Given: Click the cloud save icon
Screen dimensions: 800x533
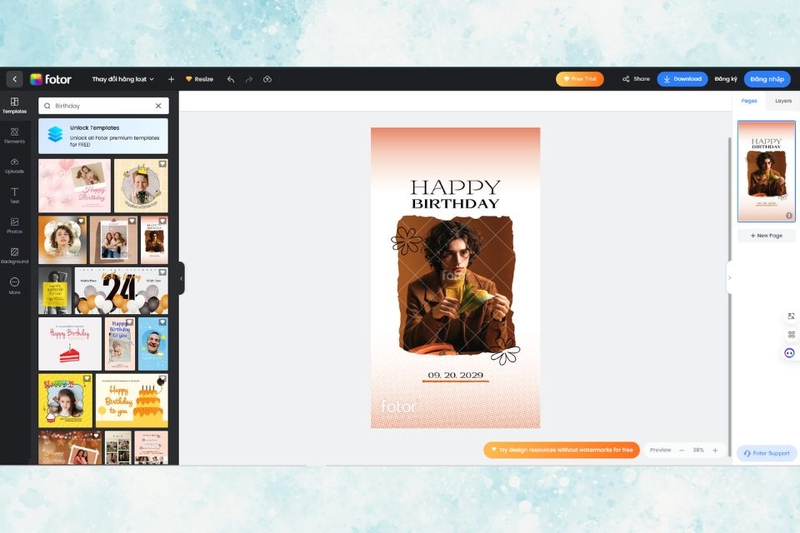Looking at the screenshot, I should coord(267,79).
